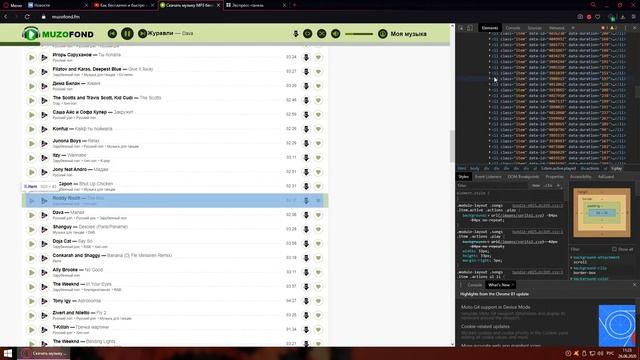Open the Doja Cat artist link
640x360 pixels.
62,241
